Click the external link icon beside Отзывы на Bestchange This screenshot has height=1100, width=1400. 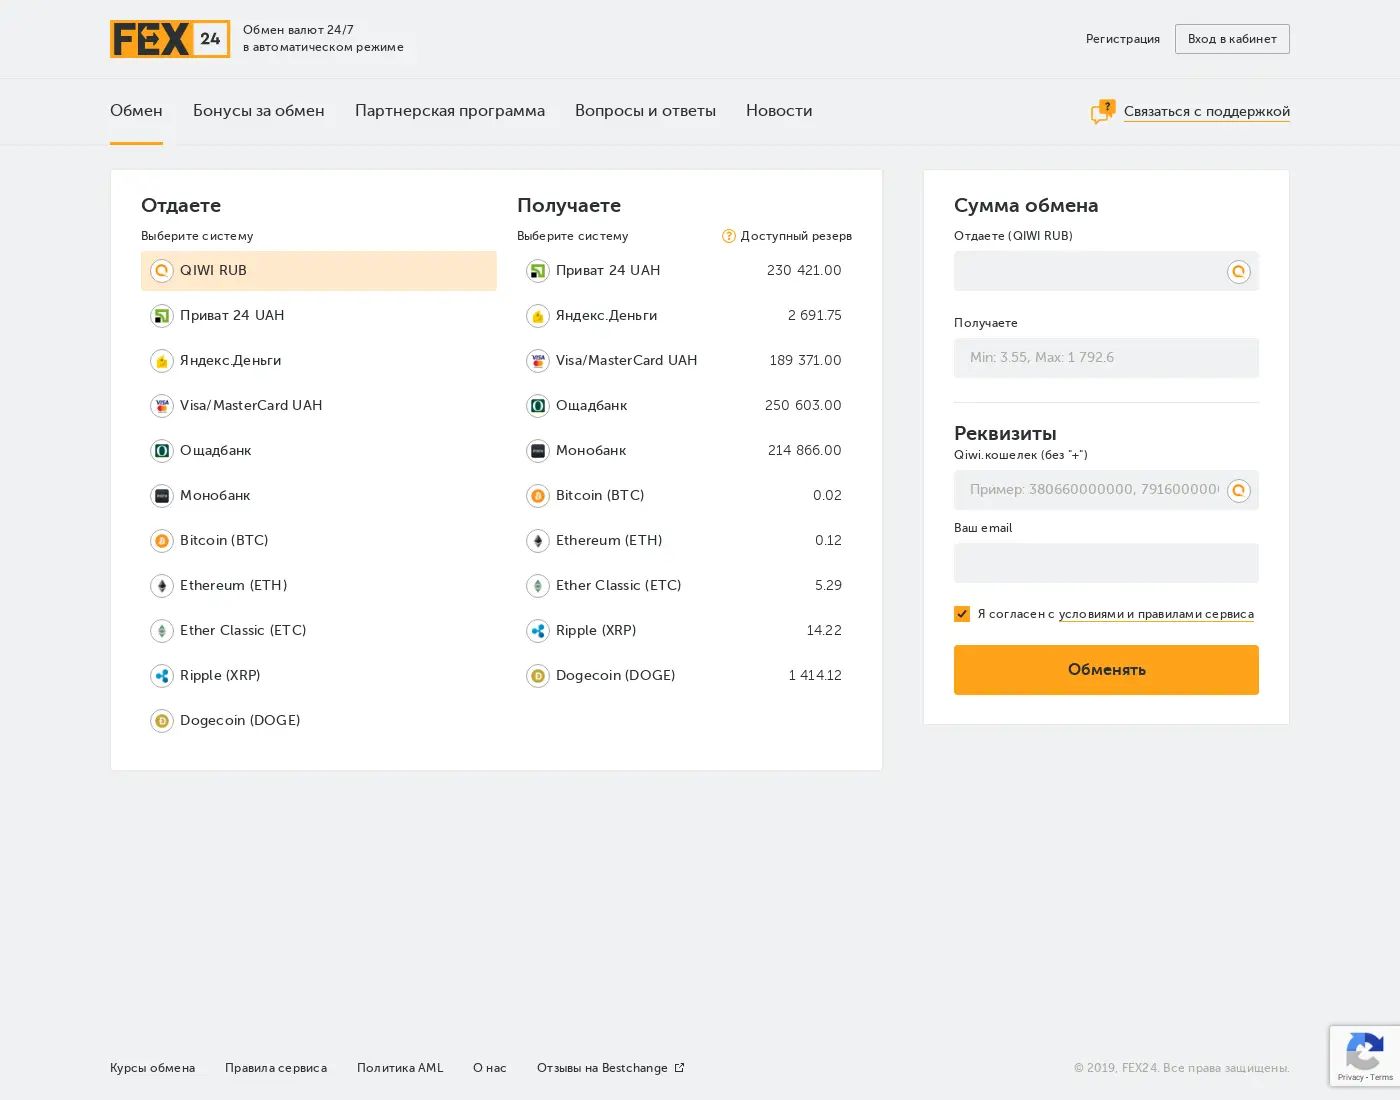[x=679, y=1068]
